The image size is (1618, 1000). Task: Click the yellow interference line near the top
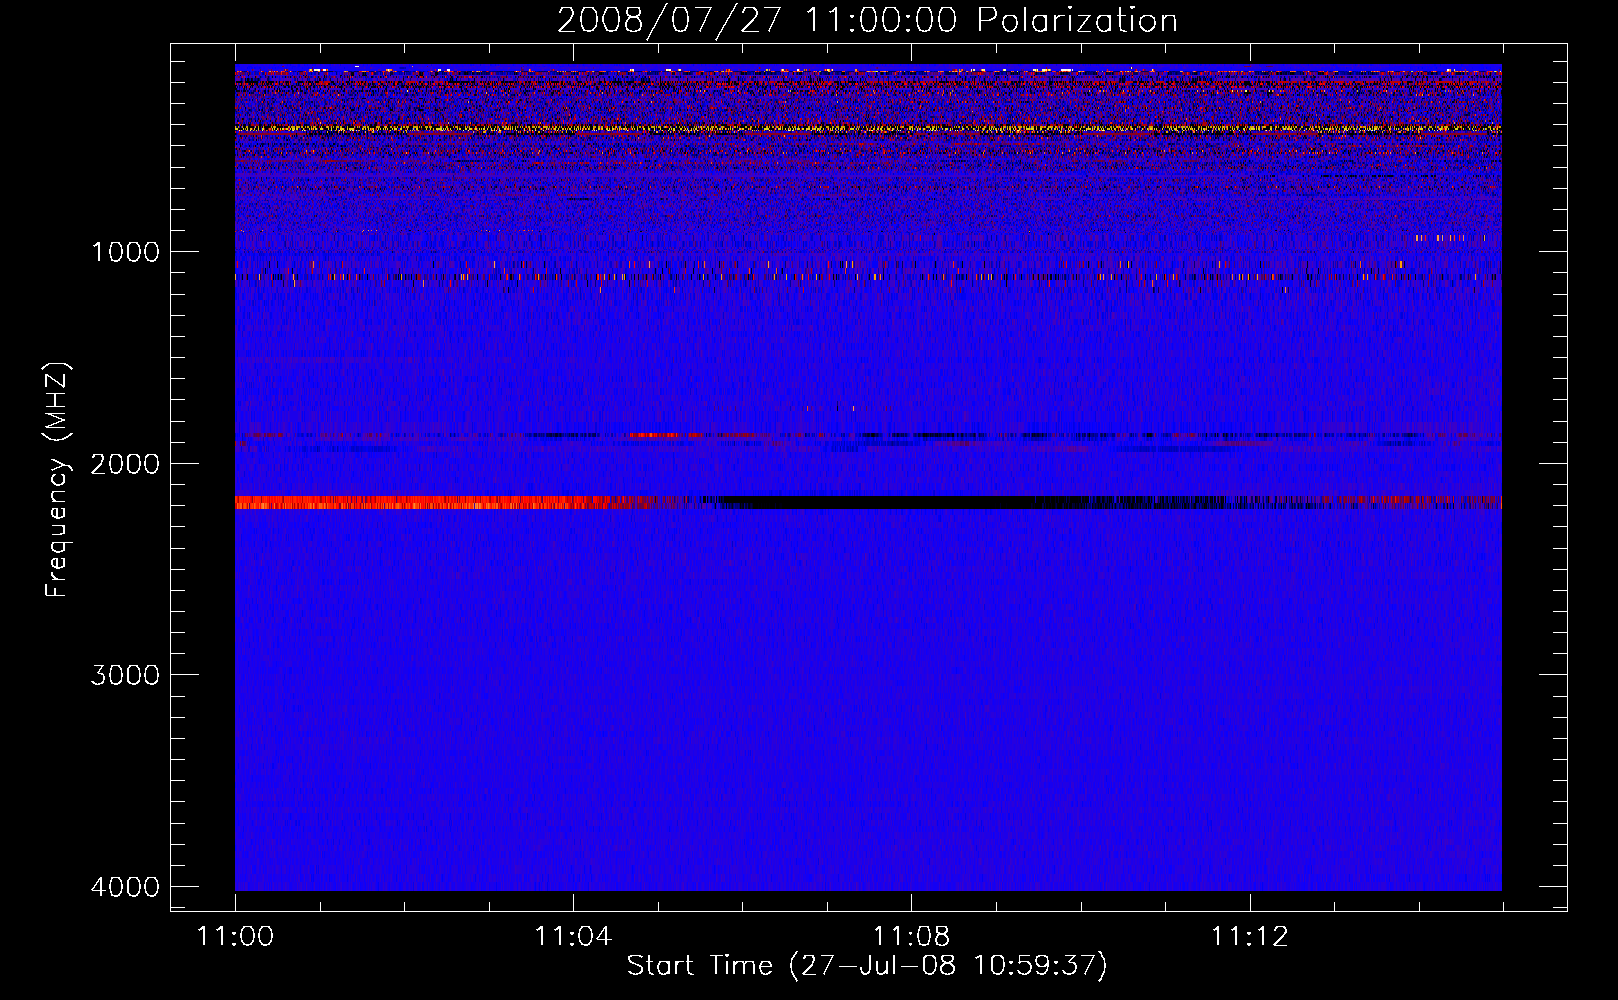pyautogui.click(x=868, y=129)
